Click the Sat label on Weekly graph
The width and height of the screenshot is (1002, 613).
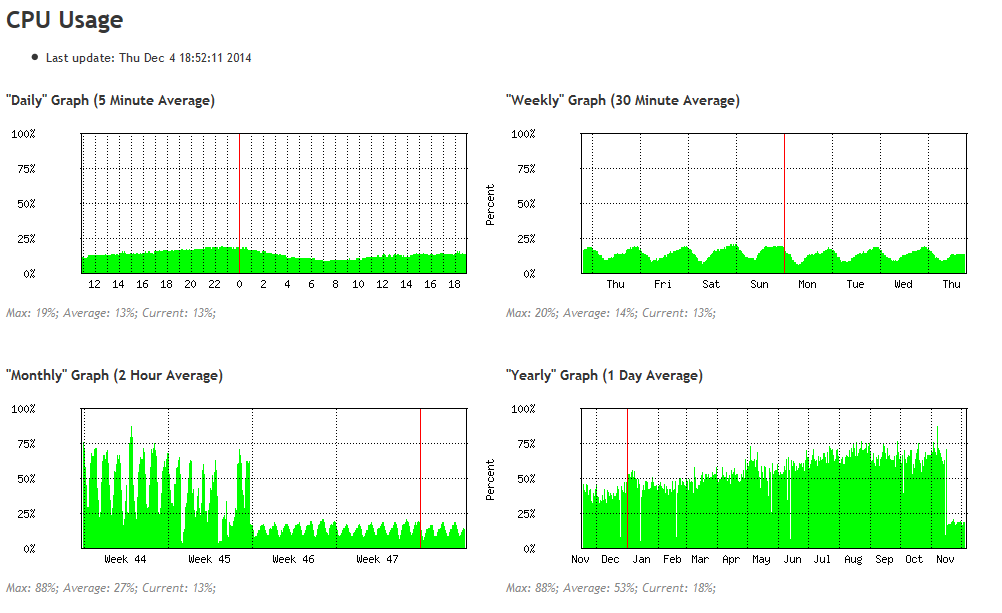[711, 284]
